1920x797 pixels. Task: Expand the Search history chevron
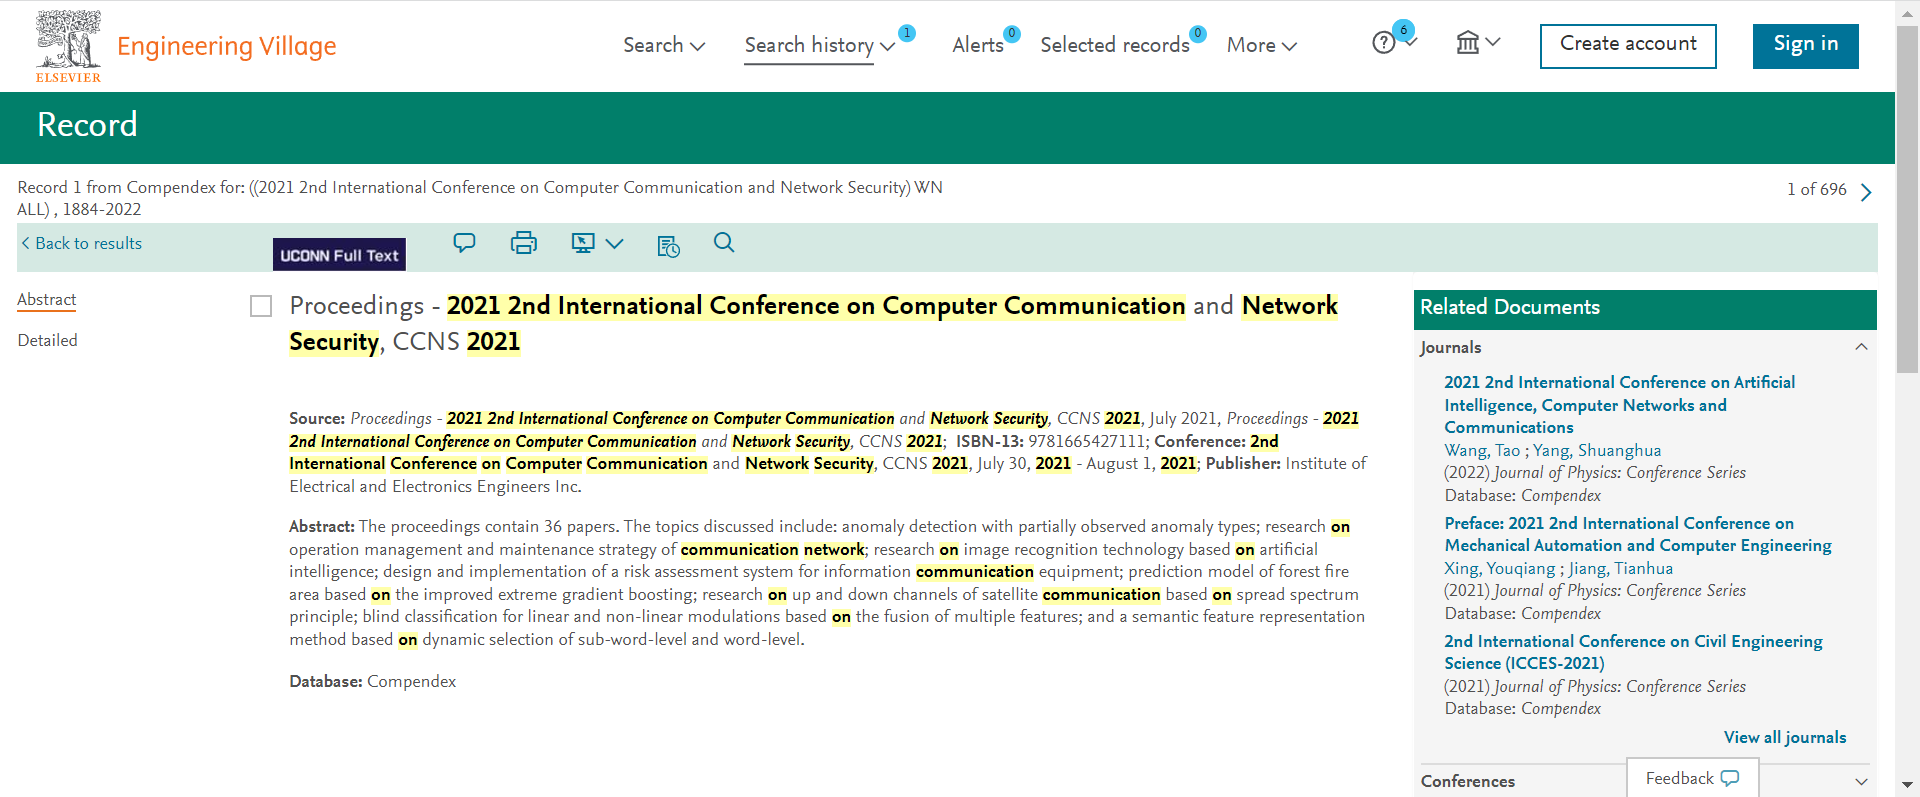[887, 46]
